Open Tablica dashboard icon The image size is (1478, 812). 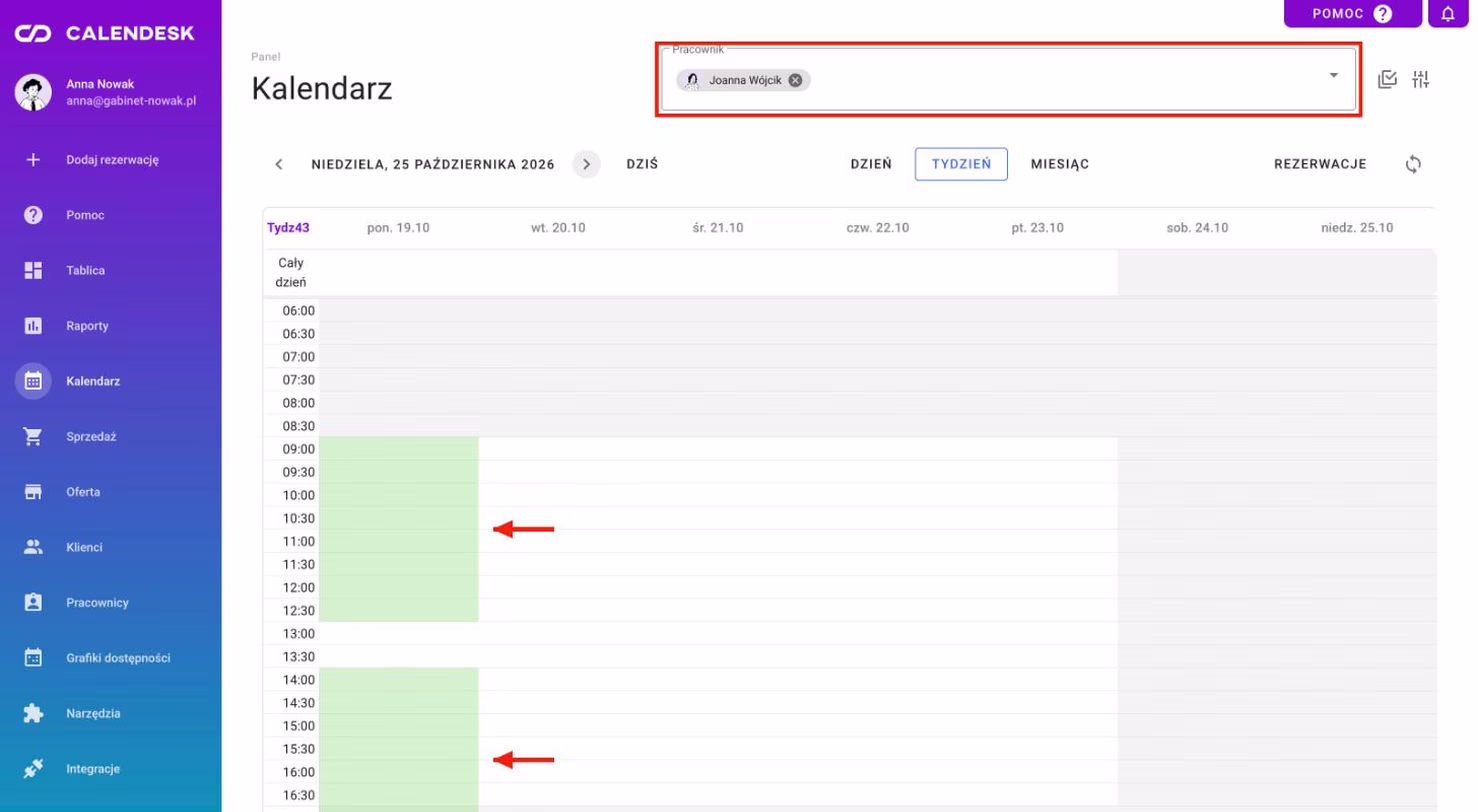click(33, 270)
